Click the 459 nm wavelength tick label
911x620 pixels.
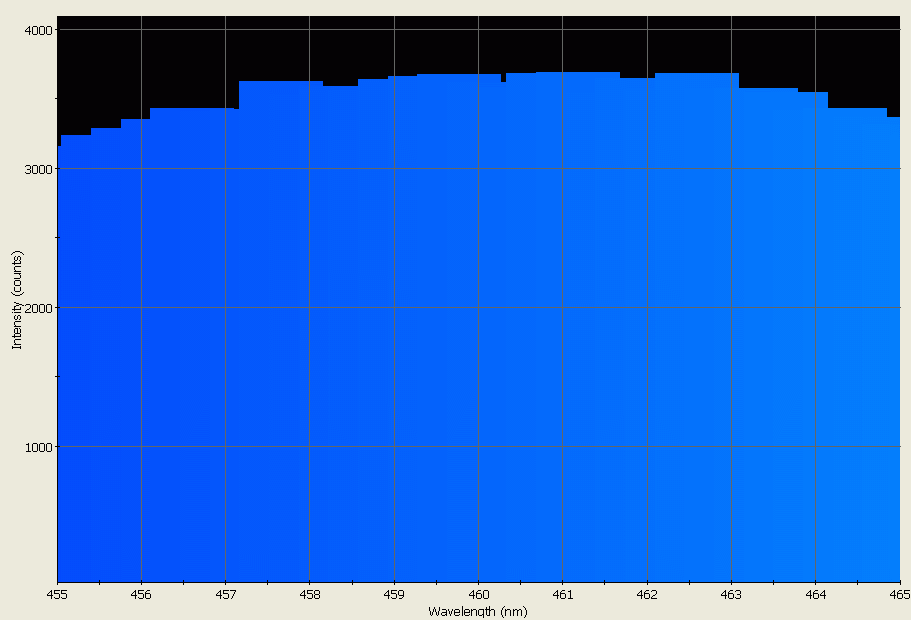coord(393,593)
